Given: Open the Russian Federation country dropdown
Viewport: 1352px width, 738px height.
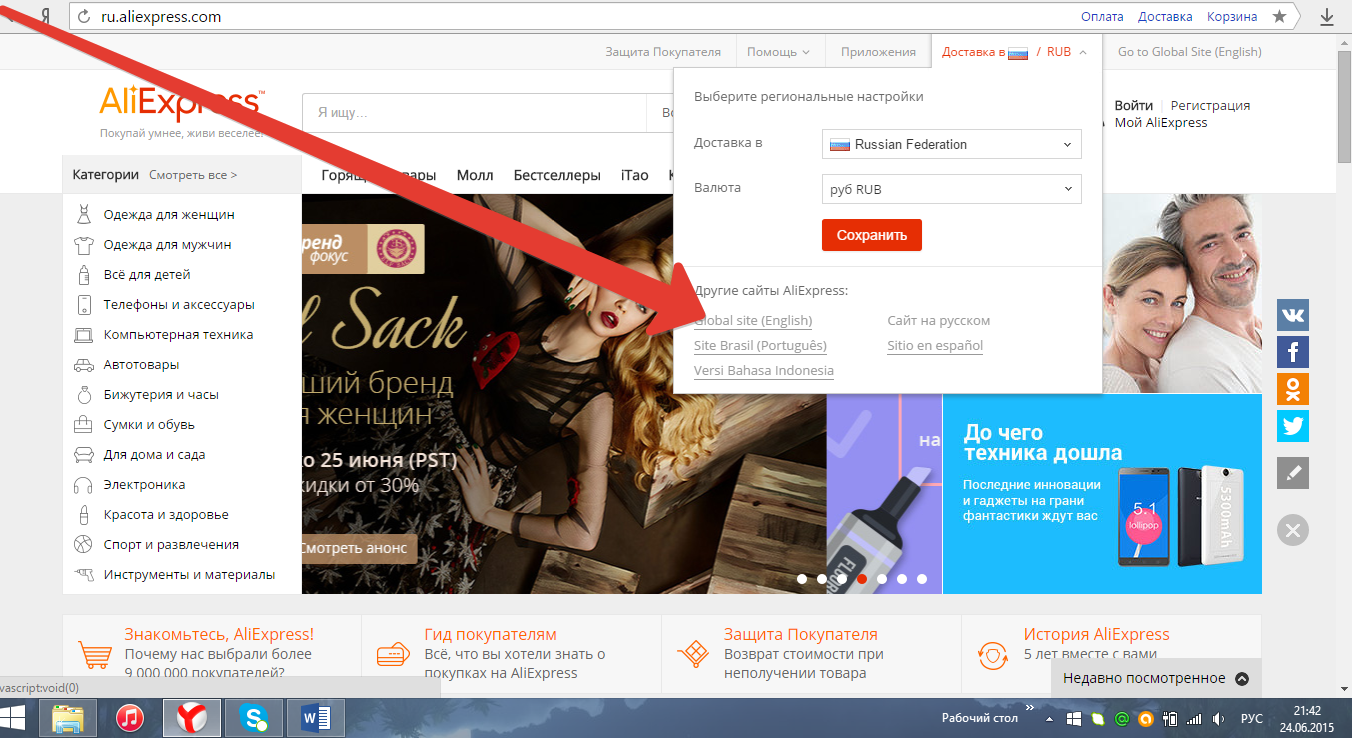Looking at the screenshot, I should [x=952, y=144].
